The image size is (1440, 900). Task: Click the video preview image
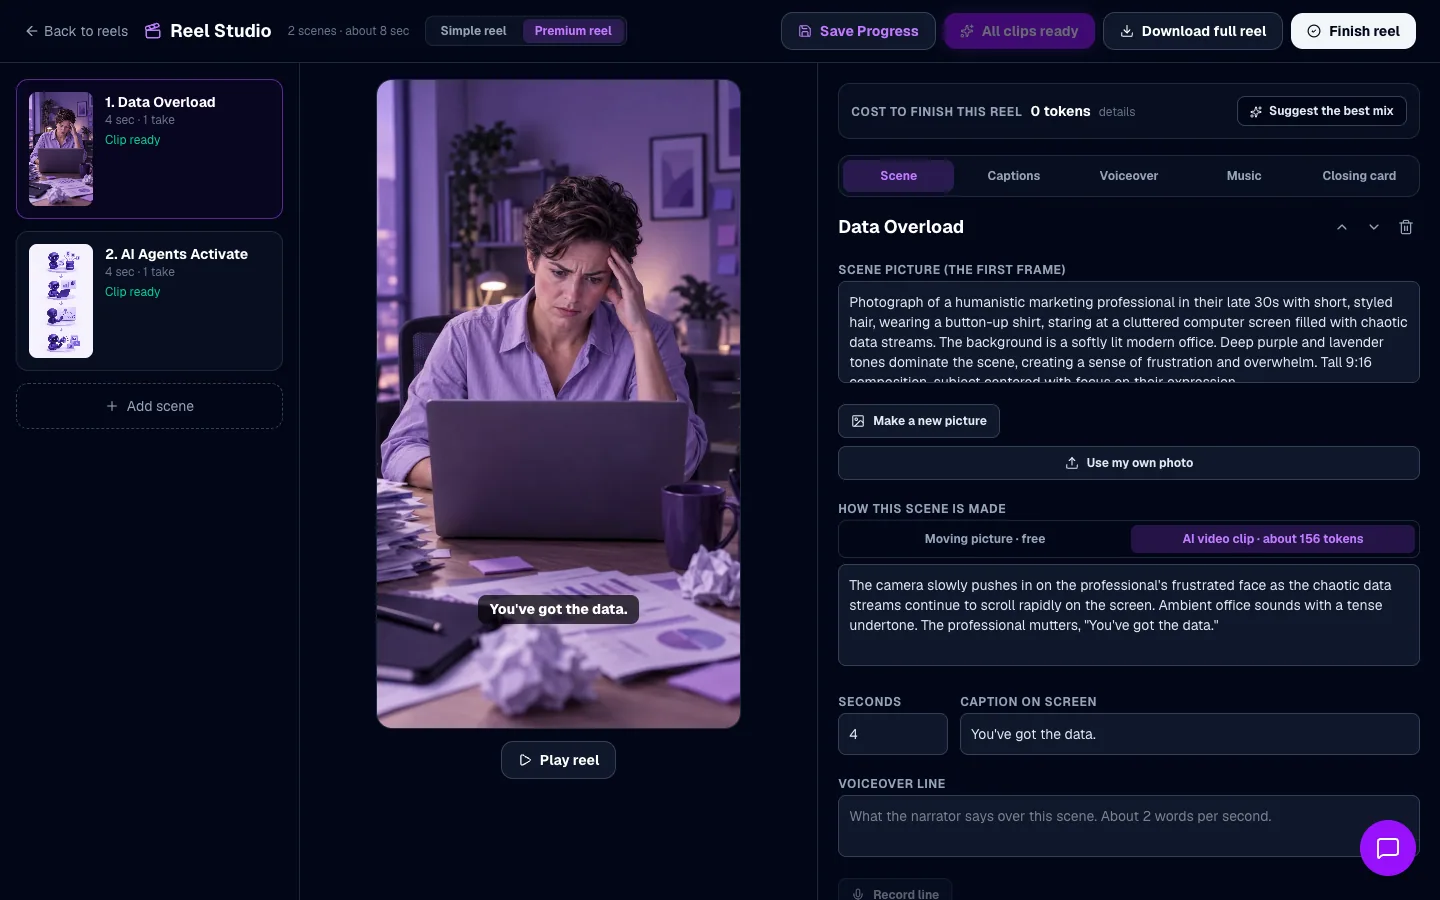558,404
